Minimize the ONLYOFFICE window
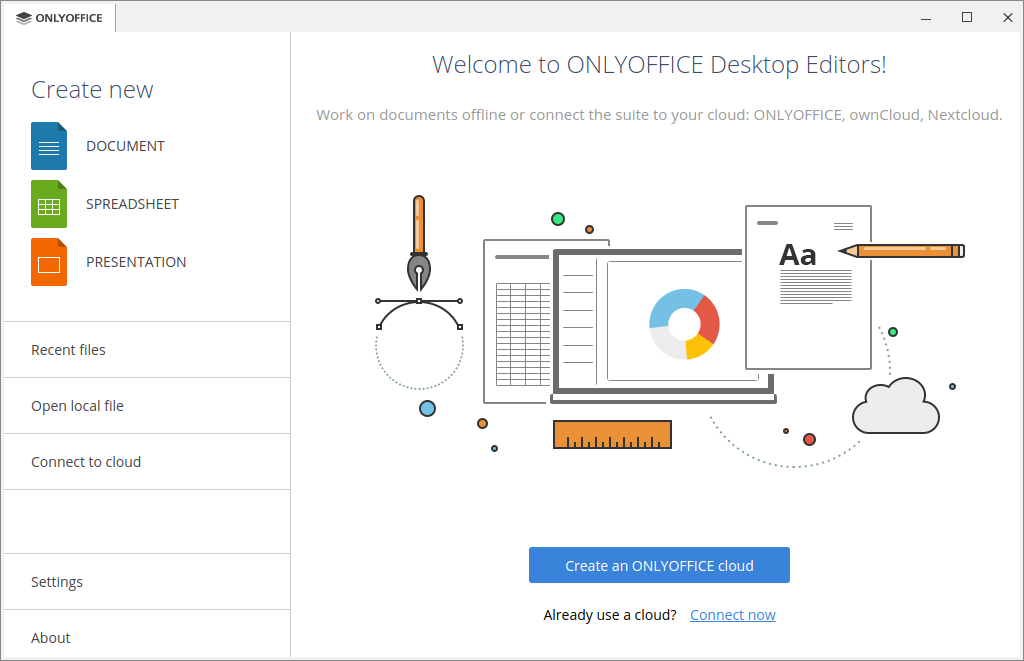This screenshot has width=1024, height=661. point(926,18)
